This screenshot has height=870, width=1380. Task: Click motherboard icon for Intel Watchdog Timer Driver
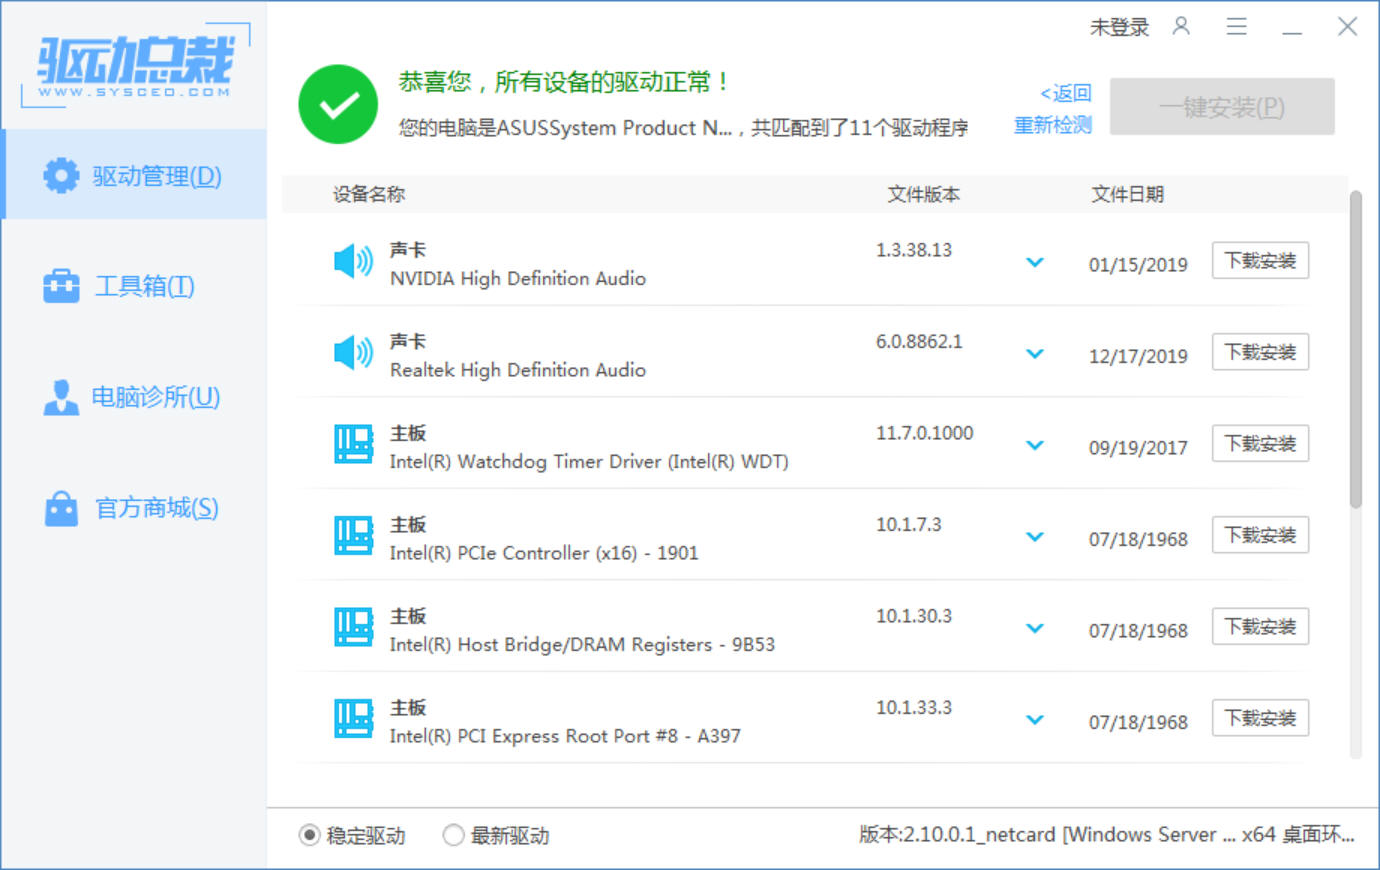pos(353,444)
